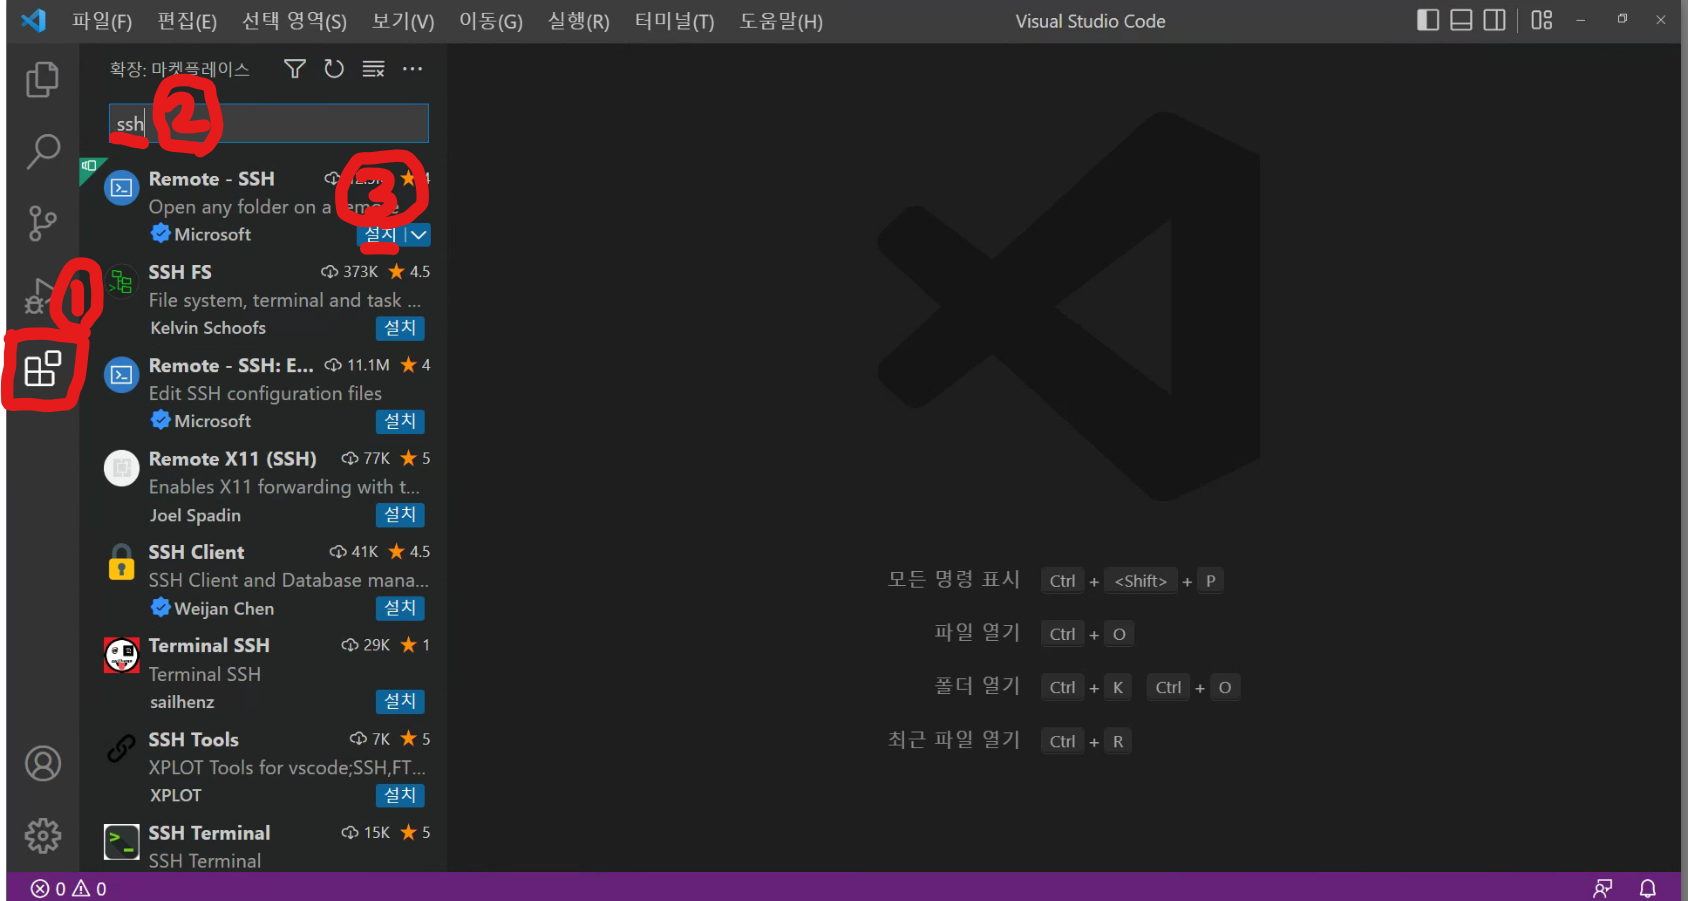Toggle bottom panel layout icon
This screenshot has width=1688, height=901.
pos(1461,20)
